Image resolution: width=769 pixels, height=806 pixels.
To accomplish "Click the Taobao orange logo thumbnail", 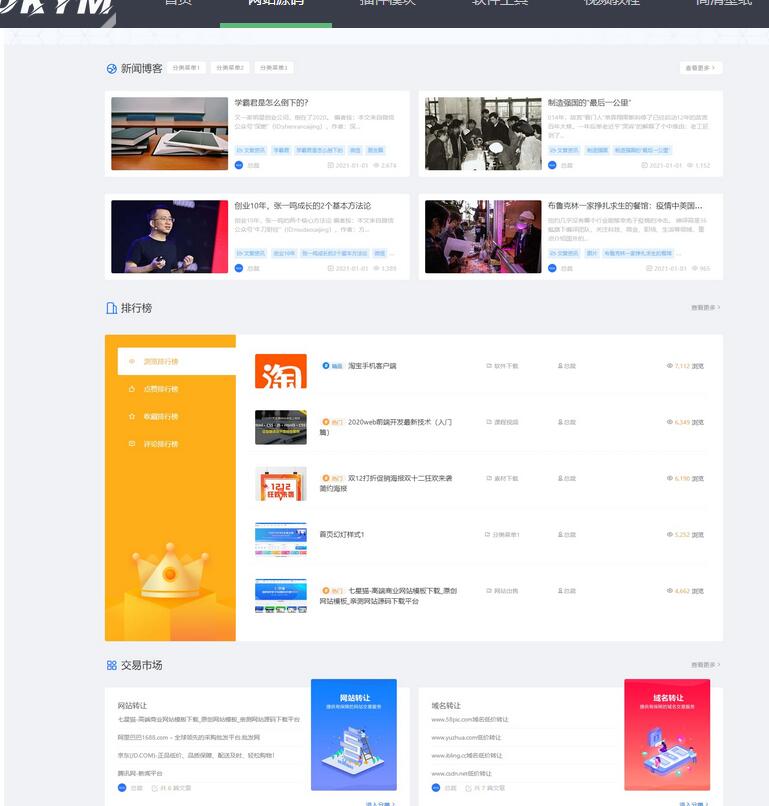I will [x=281, y=371].
